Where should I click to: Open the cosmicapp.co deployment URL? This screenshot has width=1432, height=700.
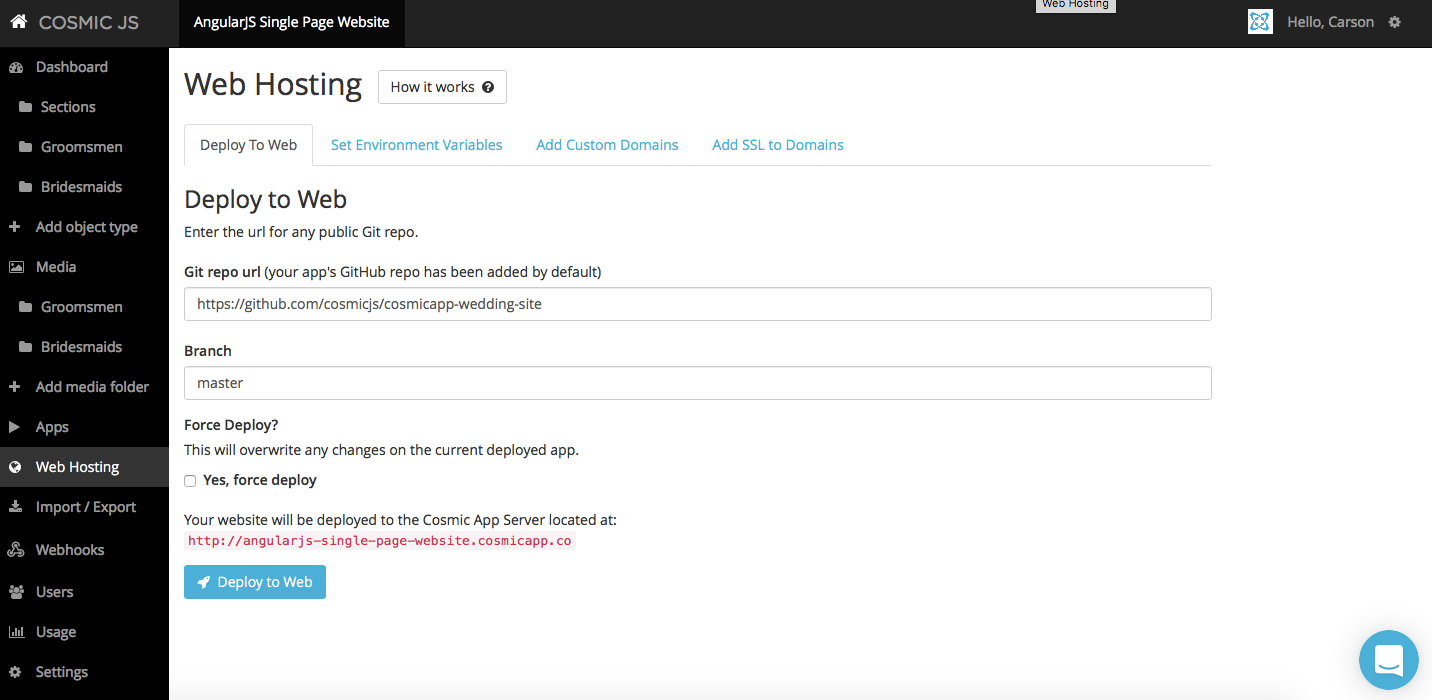pos(380,541)
